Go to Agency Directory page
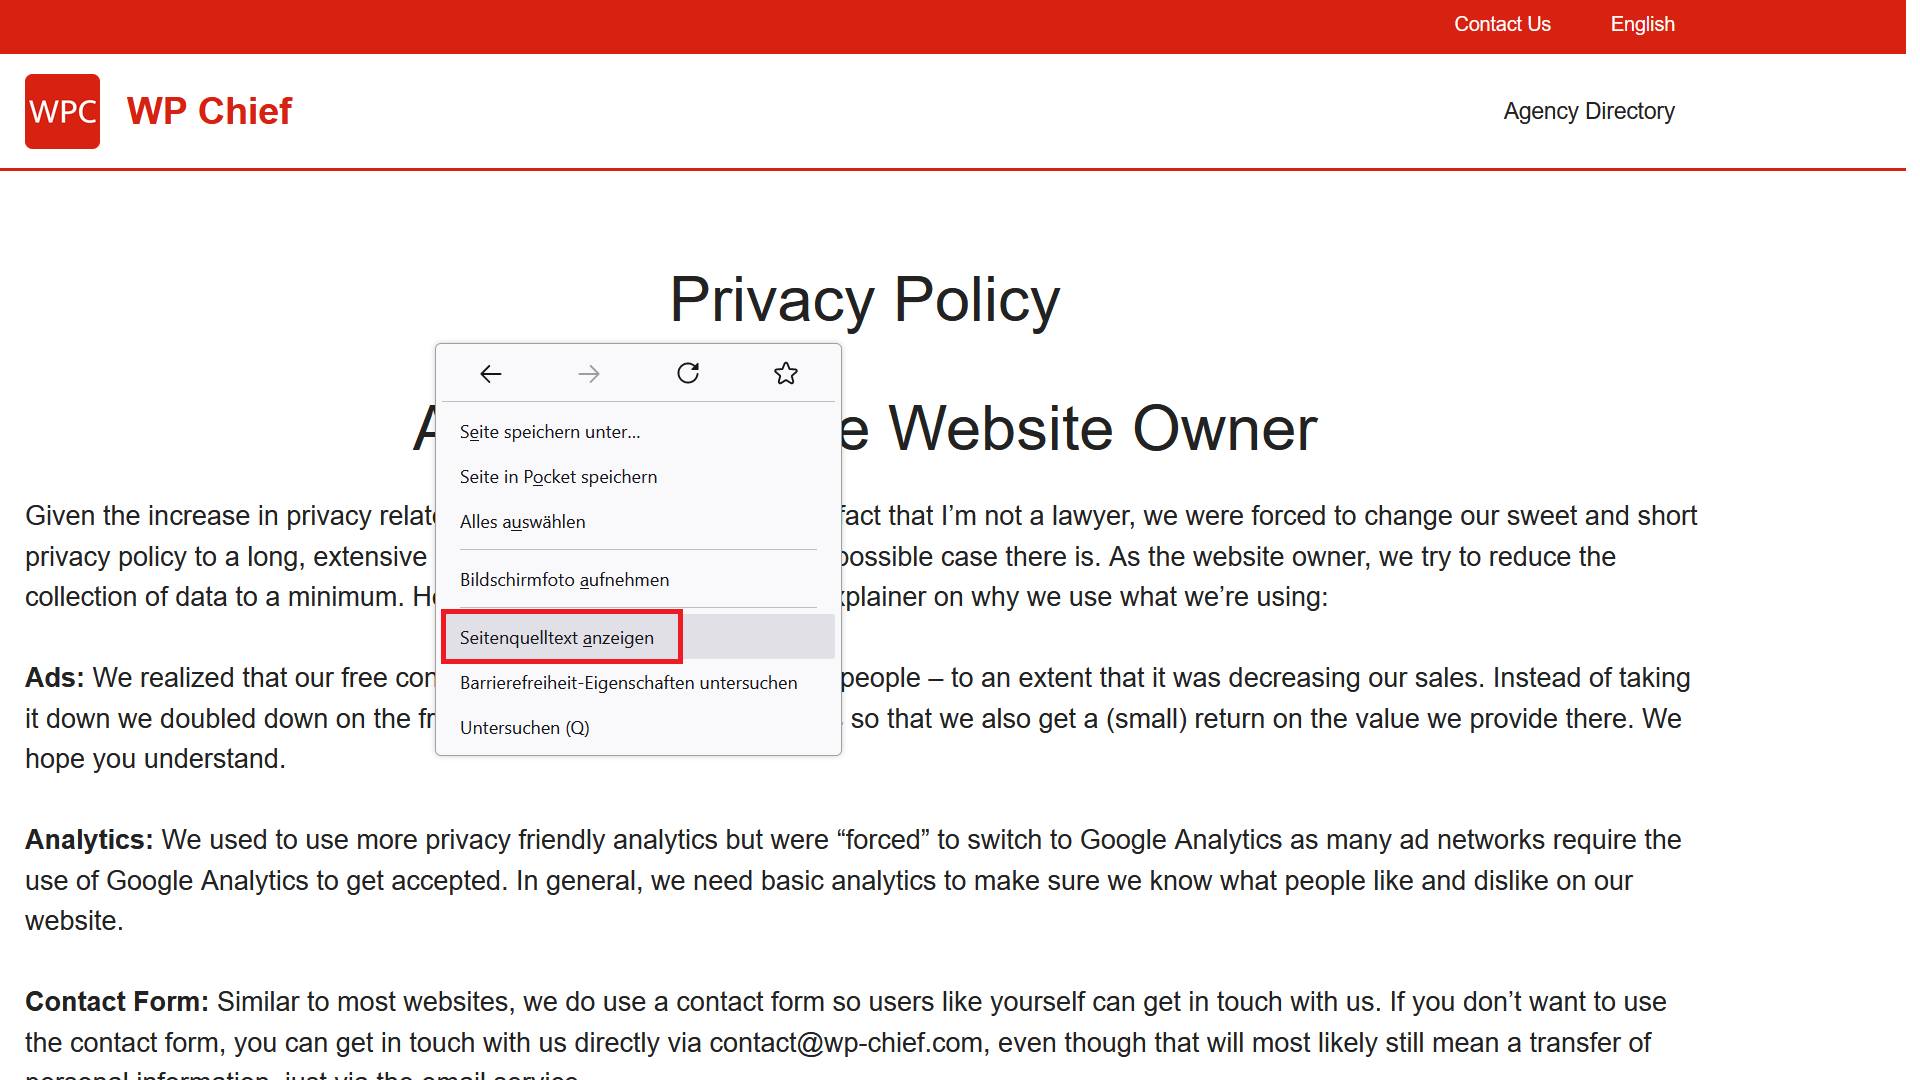1920x1080 pixels. tap(1589, 111)
